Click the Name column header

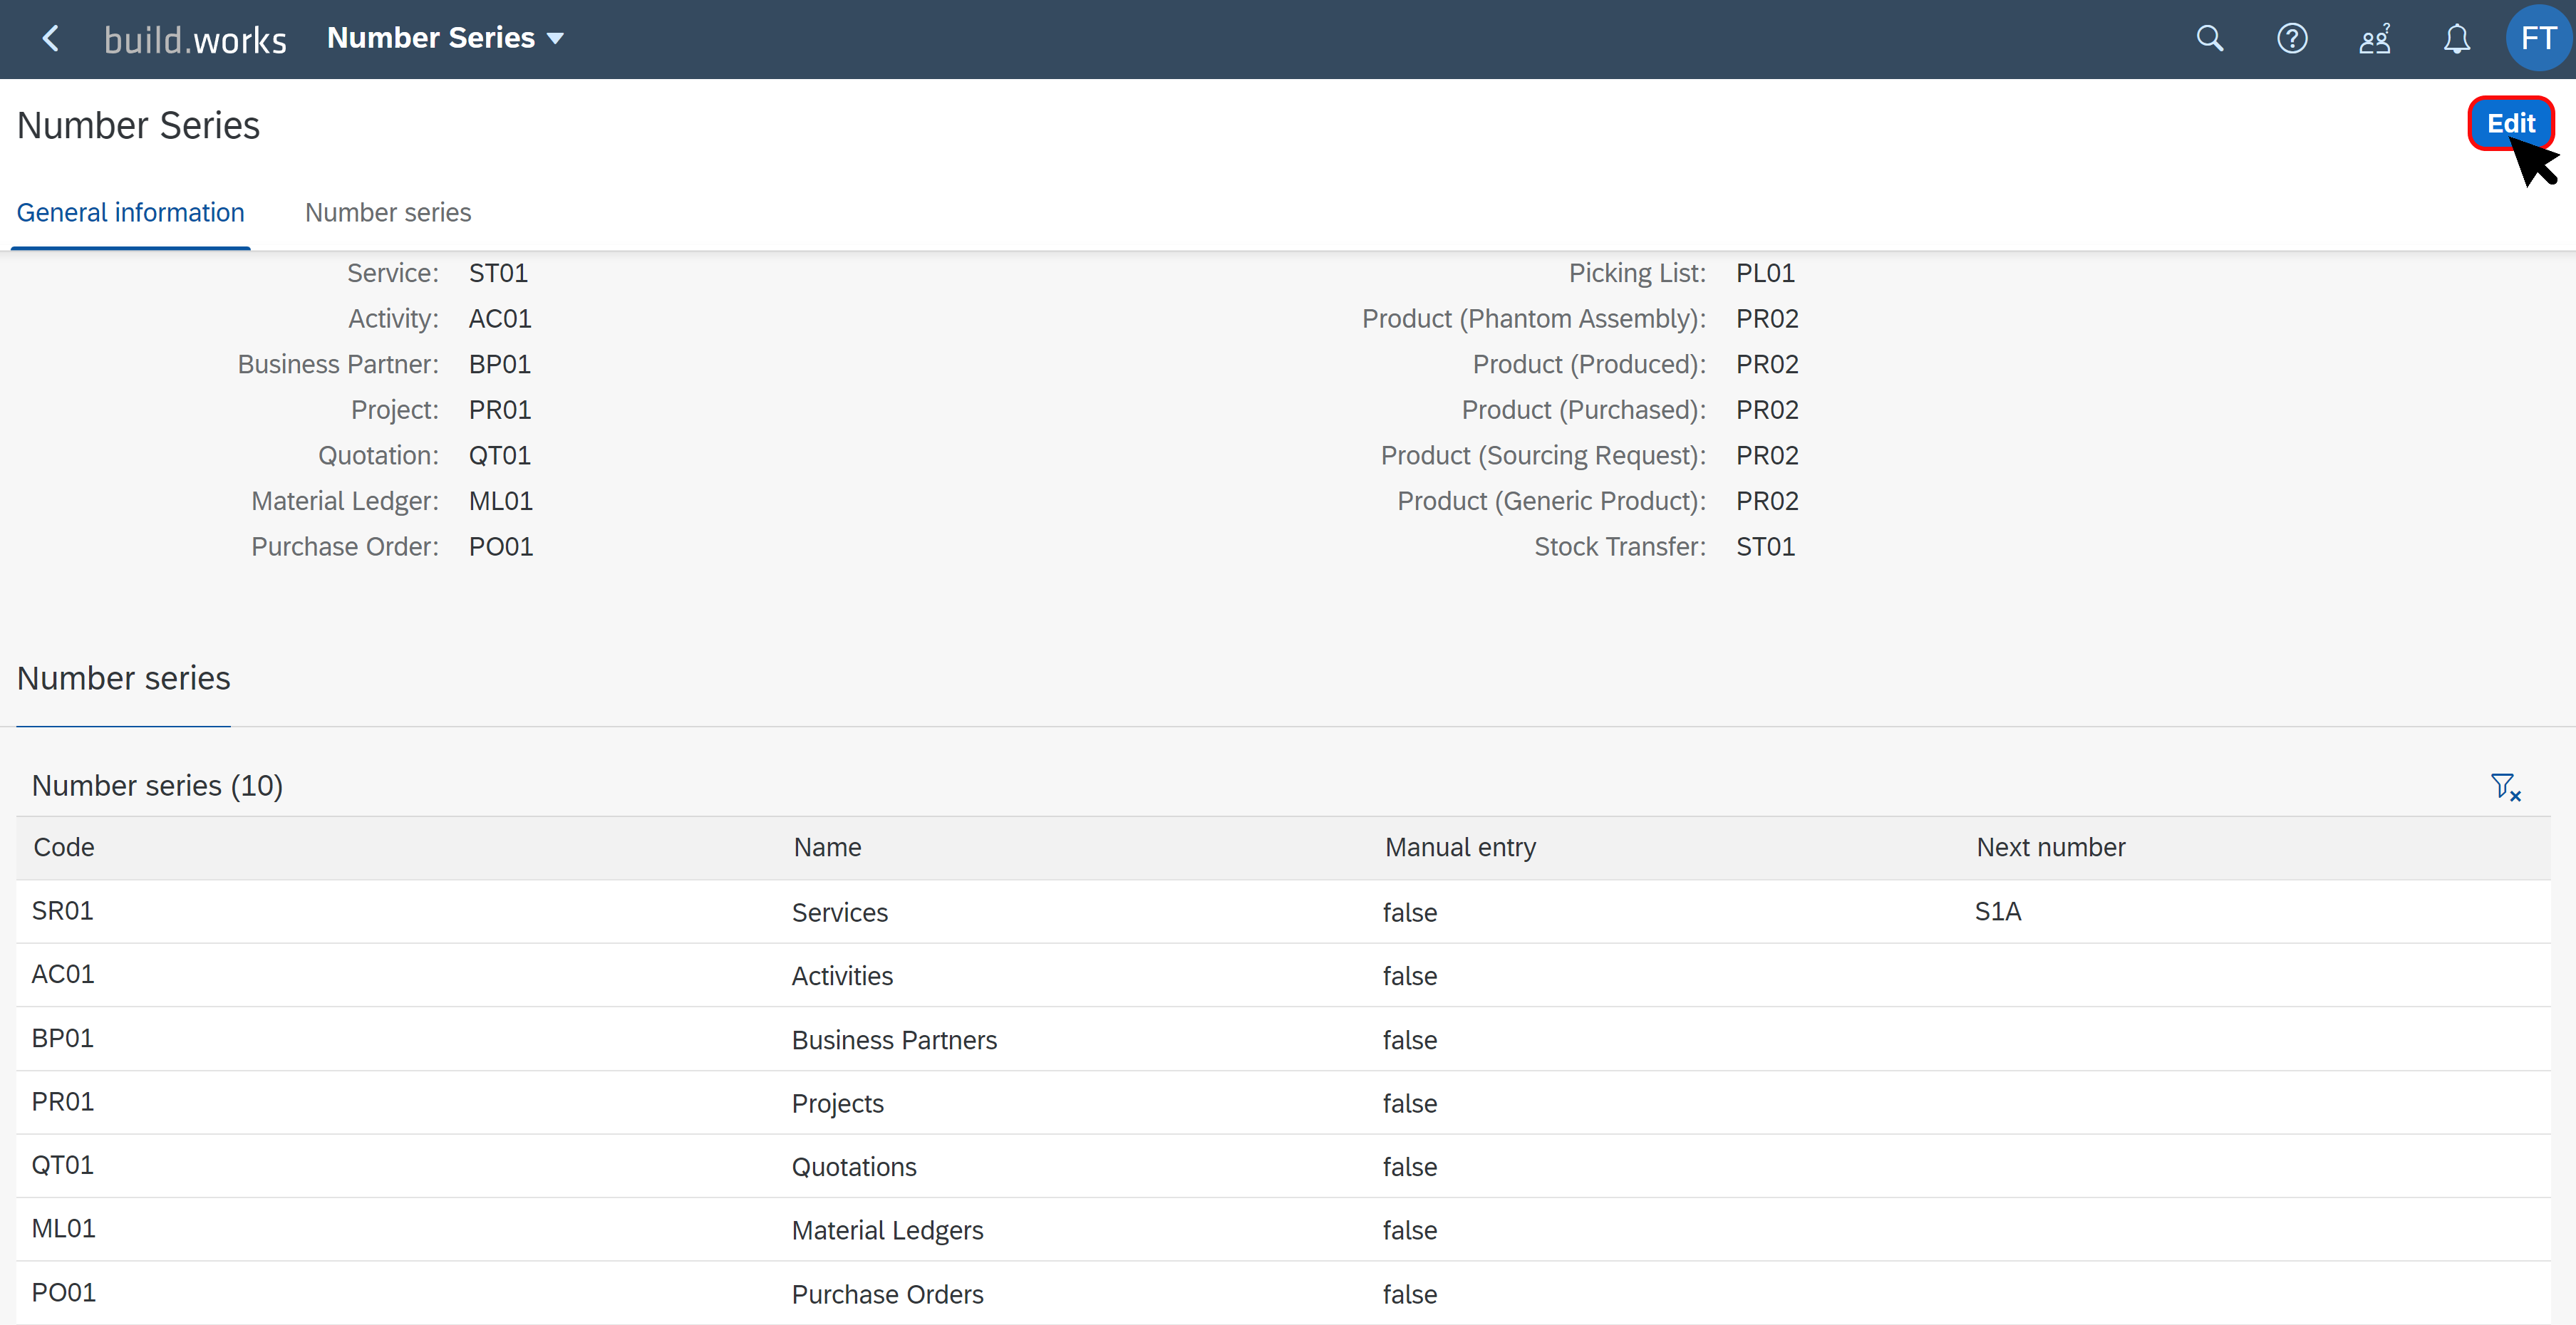click(827, 847)
